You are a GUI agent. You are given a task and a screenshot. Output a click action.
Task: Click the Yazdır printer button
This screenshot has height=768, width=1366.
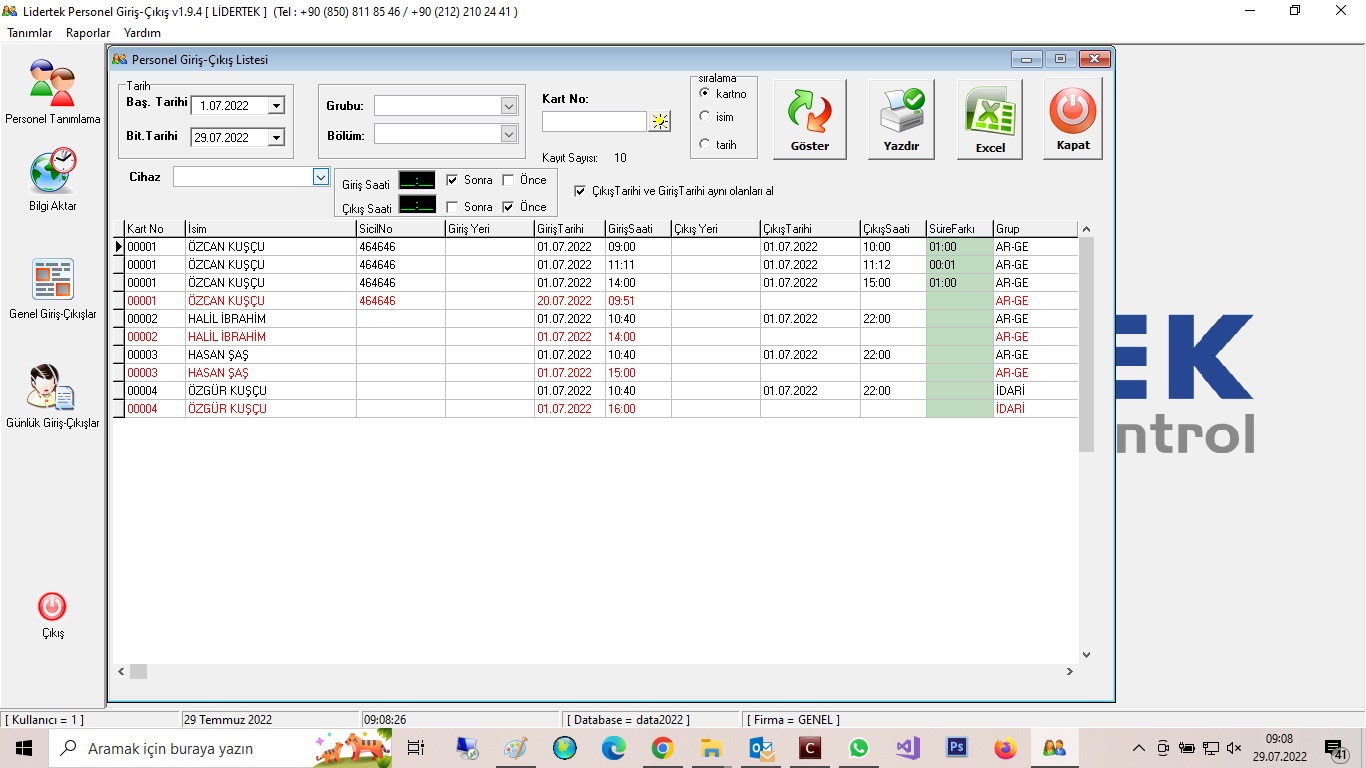click(901, 119)
